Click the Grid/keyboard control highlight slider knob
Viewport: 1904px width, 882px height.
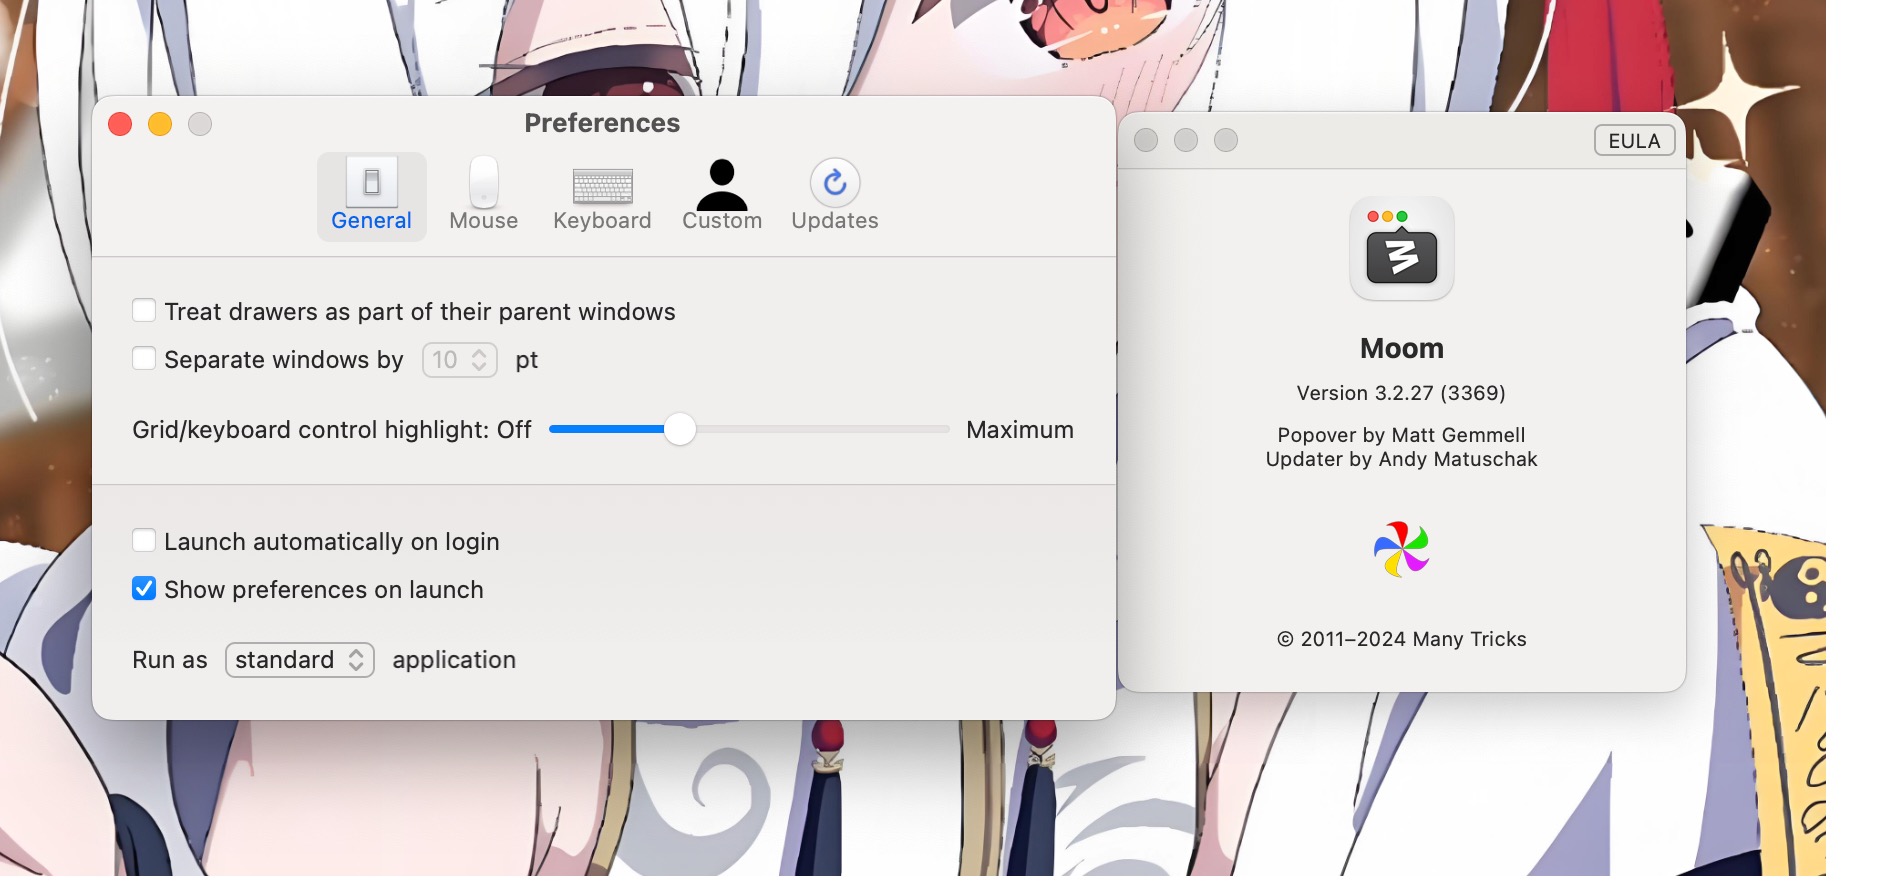680,429
